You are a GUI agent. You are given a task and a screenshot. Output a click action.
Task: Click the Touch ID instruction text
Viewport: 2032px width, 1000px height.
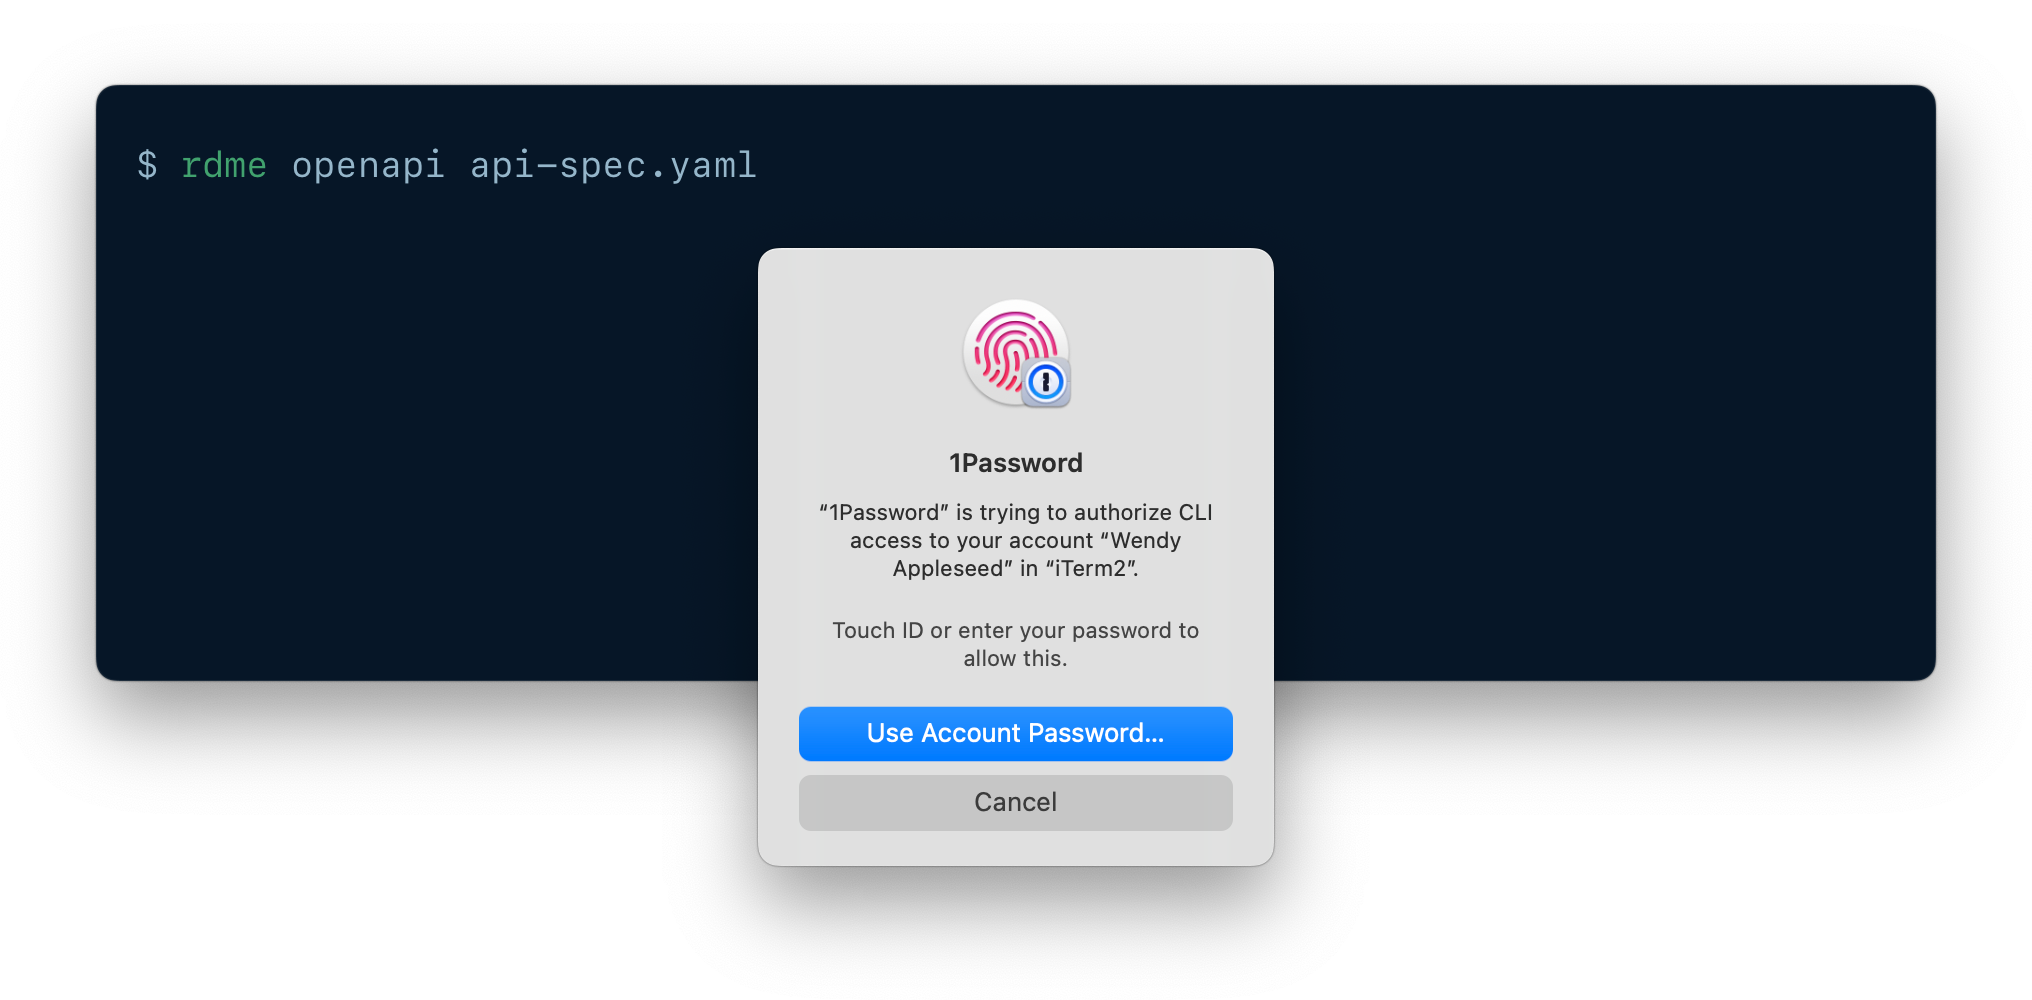pos(1015,644)
